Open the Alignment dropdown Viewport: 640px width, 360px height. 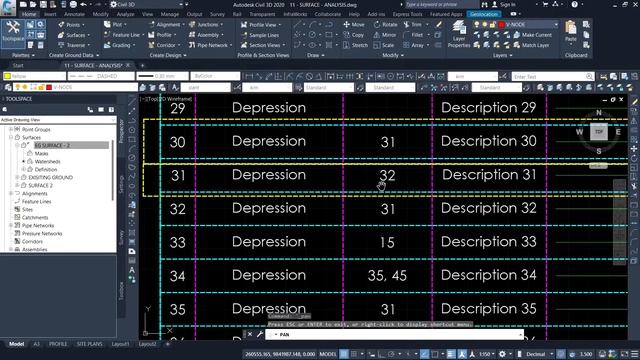(166, 25)
